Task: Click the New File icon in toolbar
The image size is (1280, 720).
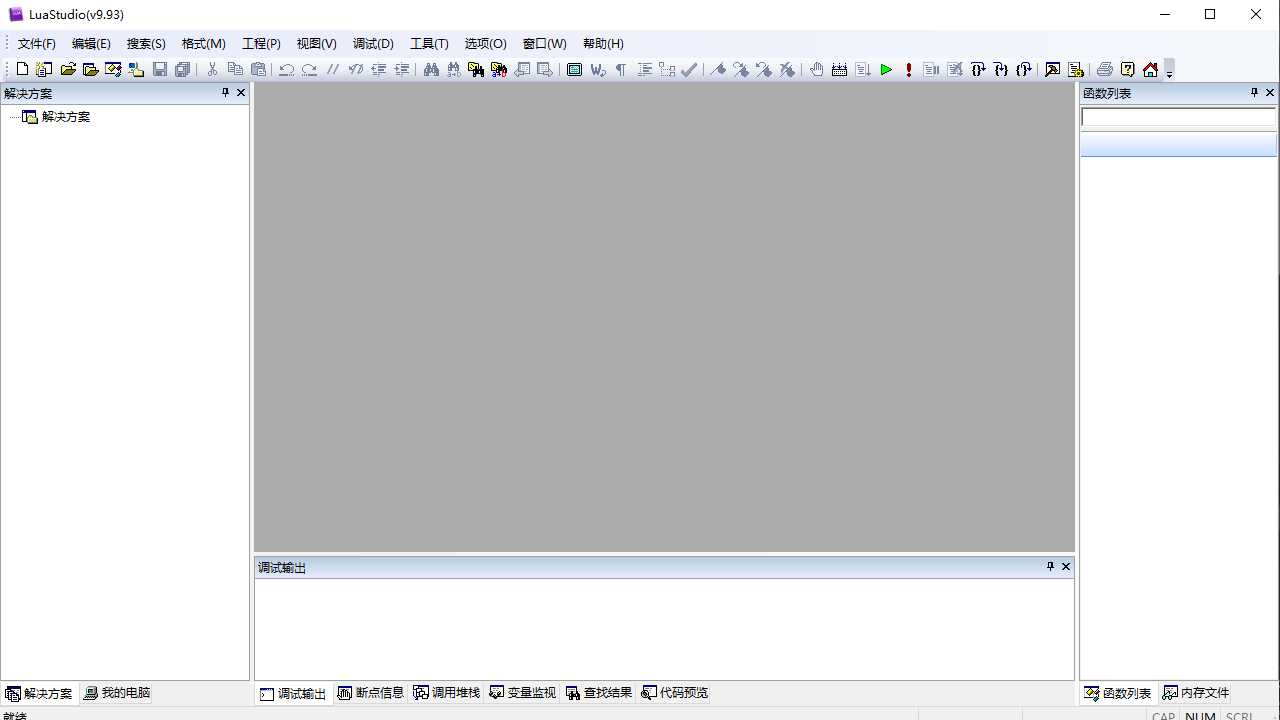Action: click(22, 70)
